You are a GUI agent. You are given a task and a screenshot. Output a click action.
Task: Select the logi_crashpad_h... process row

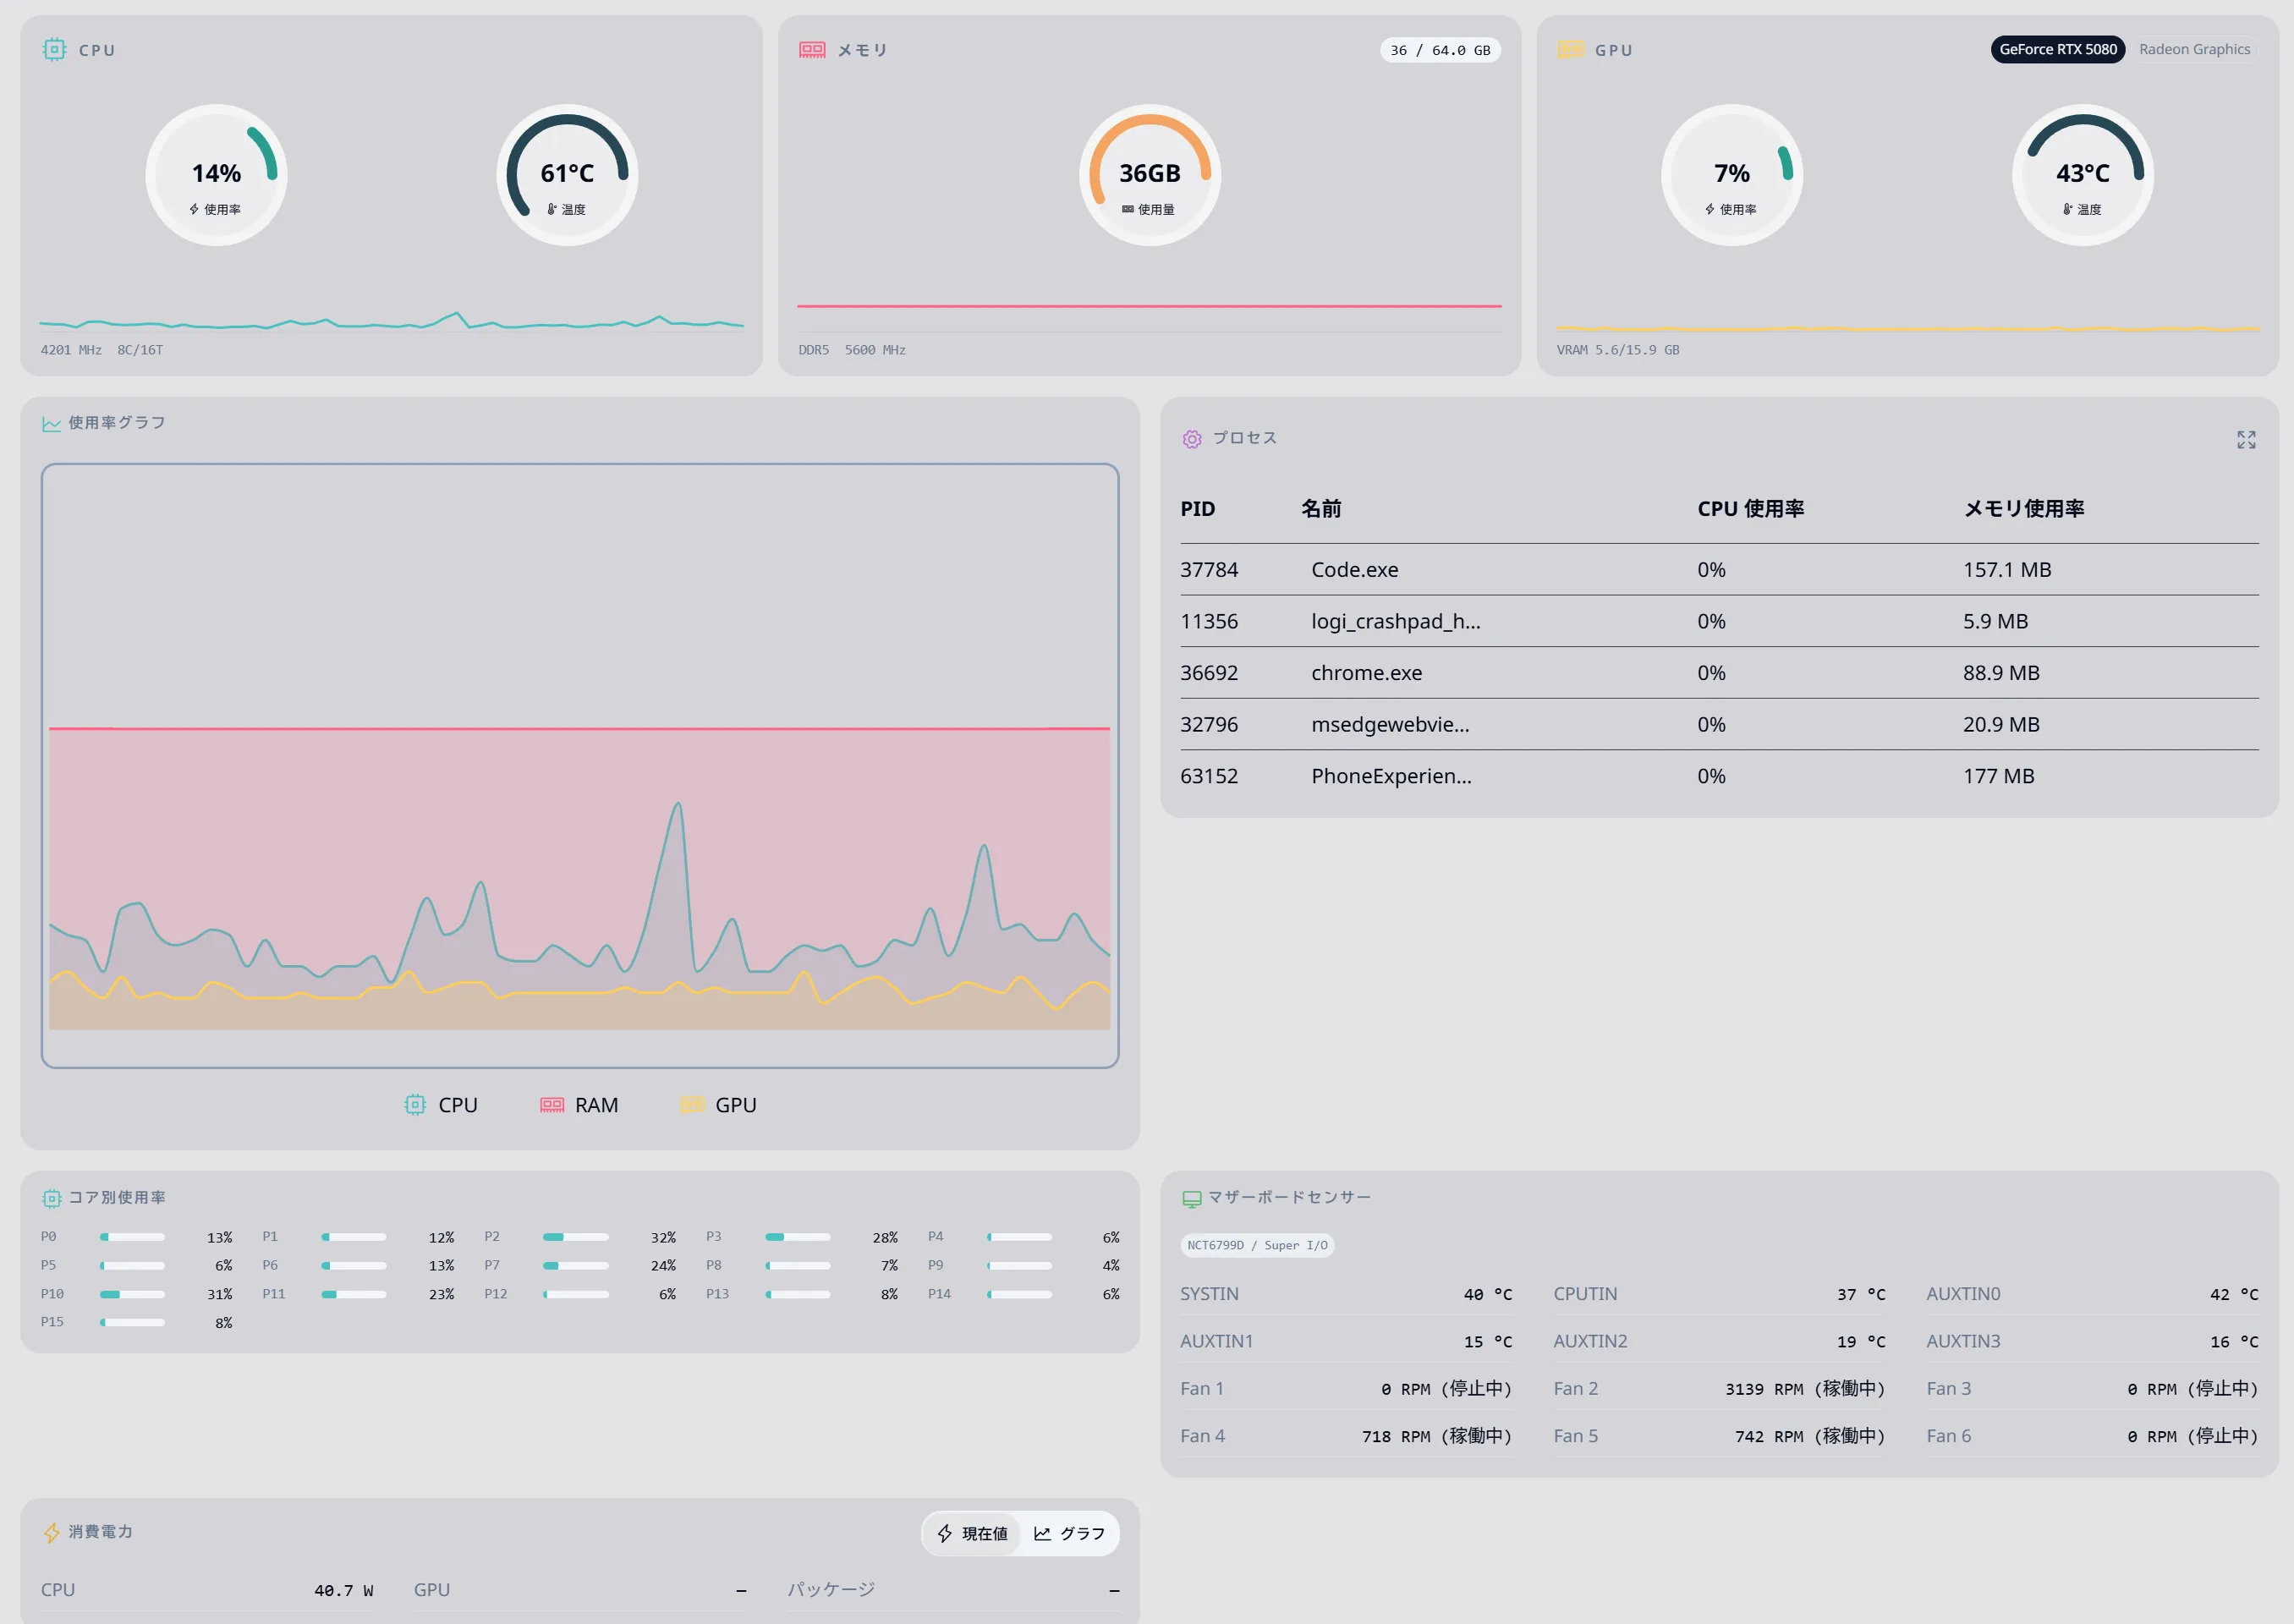1719,622
